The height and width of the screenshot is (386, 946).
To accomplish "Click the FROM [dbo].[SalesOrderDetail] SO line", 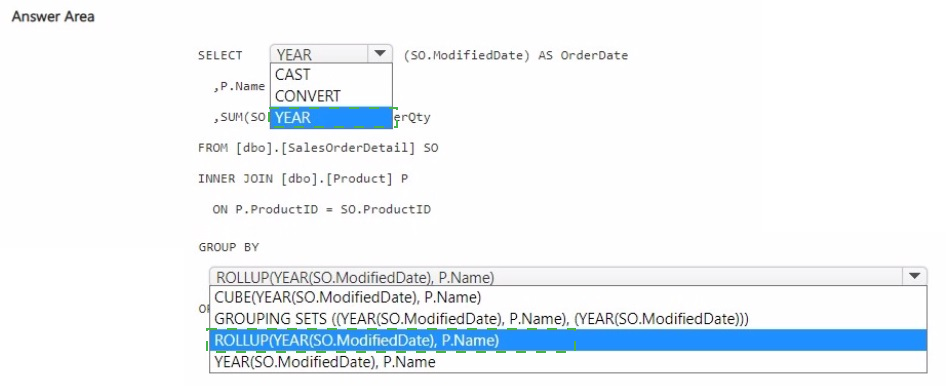I will [x=318, y=148].
